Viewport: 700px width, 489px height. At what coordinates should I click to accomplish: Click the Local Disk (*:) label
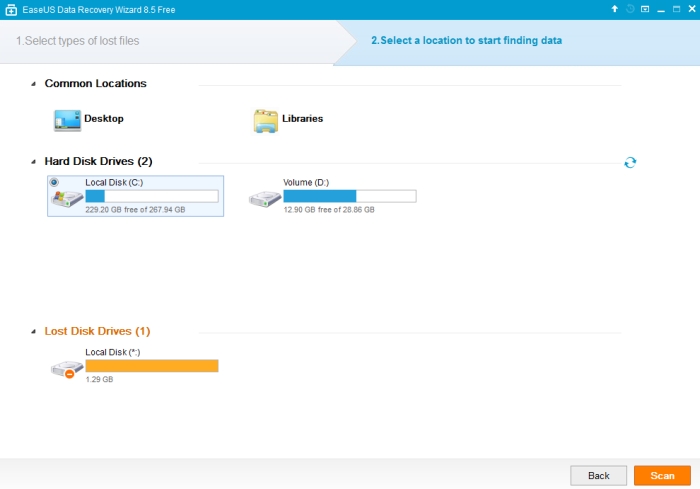click(112, 352)
